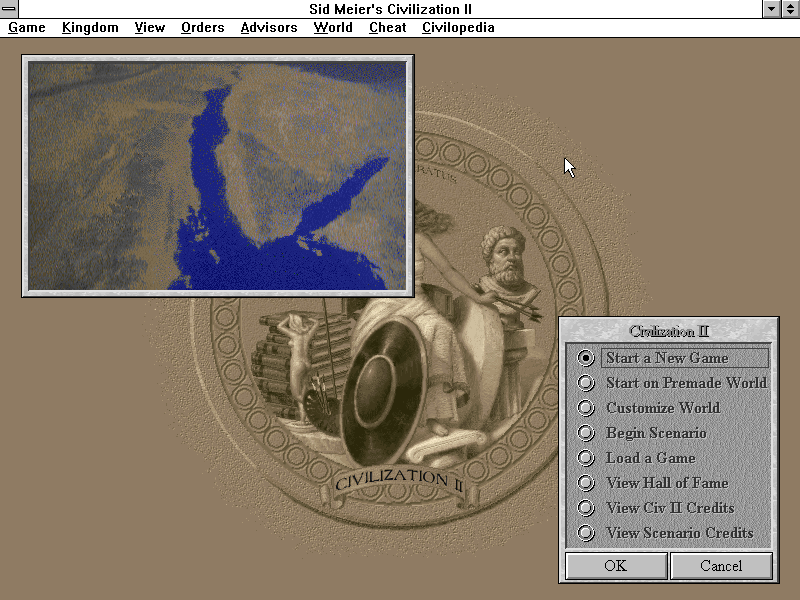
Task: Select the Start a New Game radio button
Action: click(x=586, y=358)
